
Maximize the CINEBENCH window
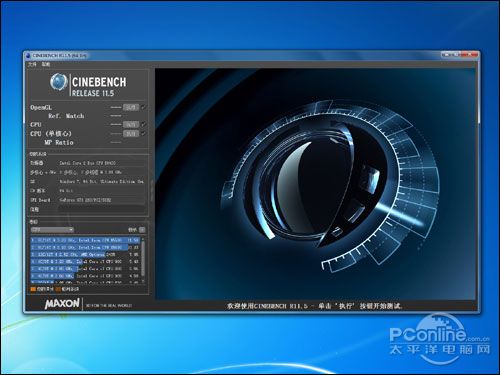457,54
